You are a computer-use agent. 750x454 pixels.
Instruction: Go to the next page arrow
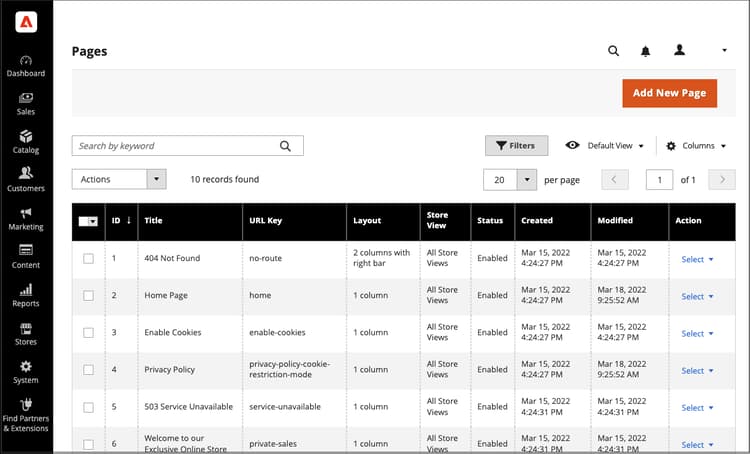(x=722, y=180)
